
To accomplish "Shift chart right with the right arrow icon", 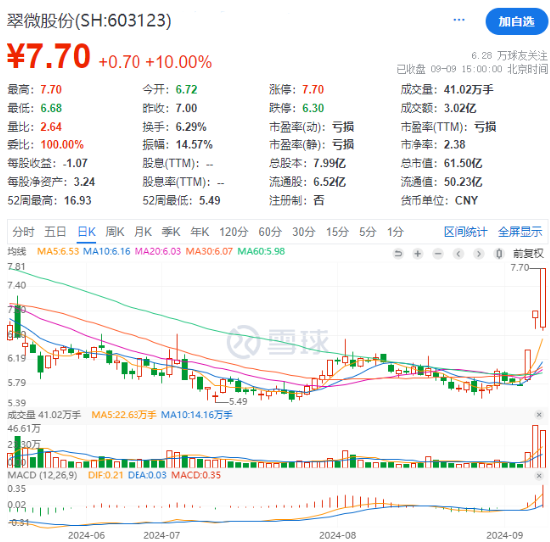I will click(x=478, y=253).
